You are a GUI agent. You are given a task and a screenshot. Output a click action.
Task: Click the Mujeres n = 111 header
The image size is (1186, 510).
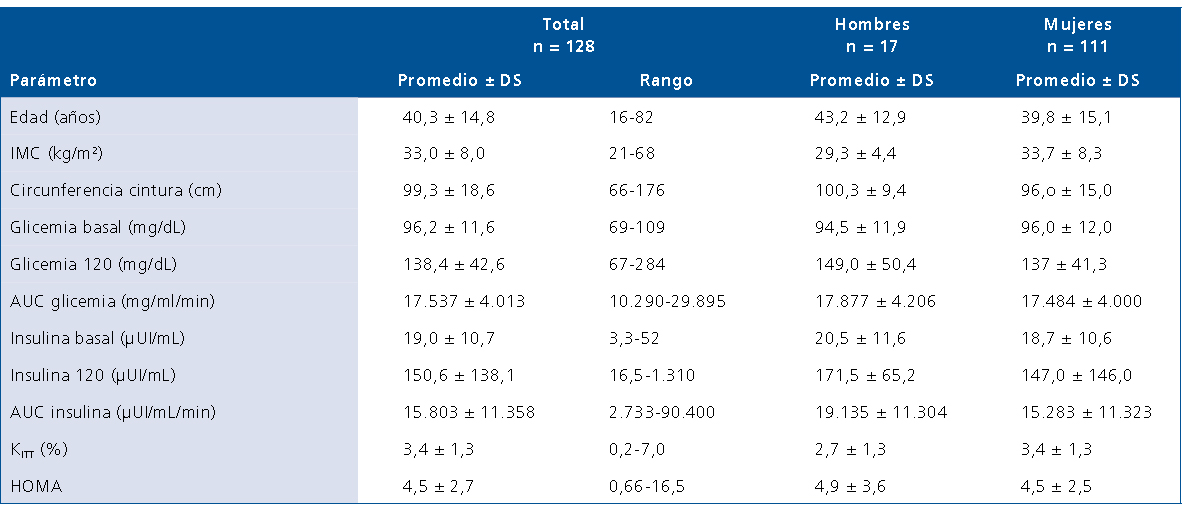1077,35
